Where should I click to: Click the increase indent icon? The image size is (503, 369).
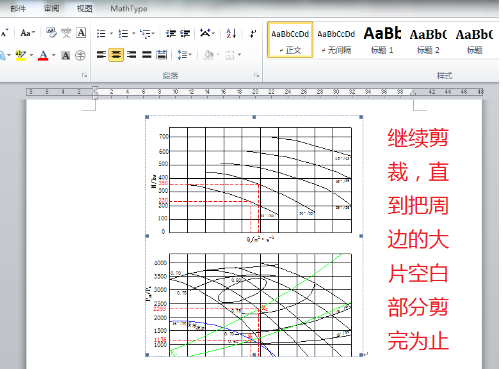(x=185, y=33)
